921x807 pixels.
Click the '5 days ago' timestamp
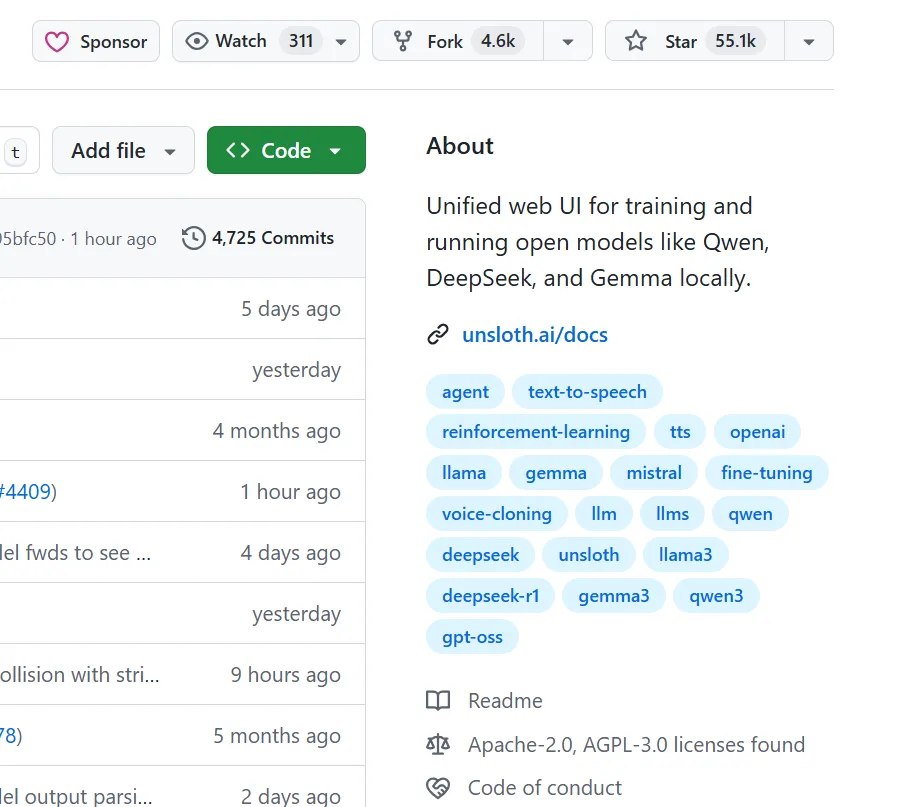(291, 309)
